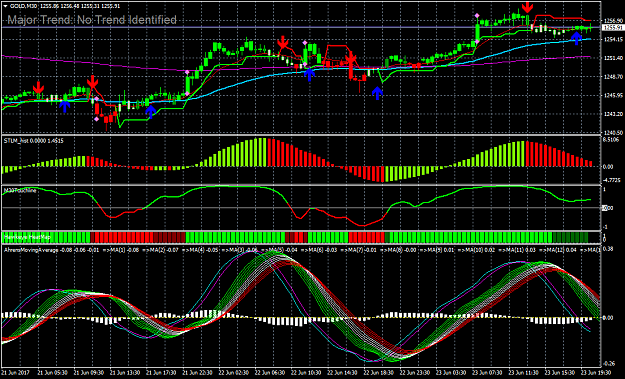
Task: Click the 22 Jun 23:30 time label
Action: (x=415, y=373)
